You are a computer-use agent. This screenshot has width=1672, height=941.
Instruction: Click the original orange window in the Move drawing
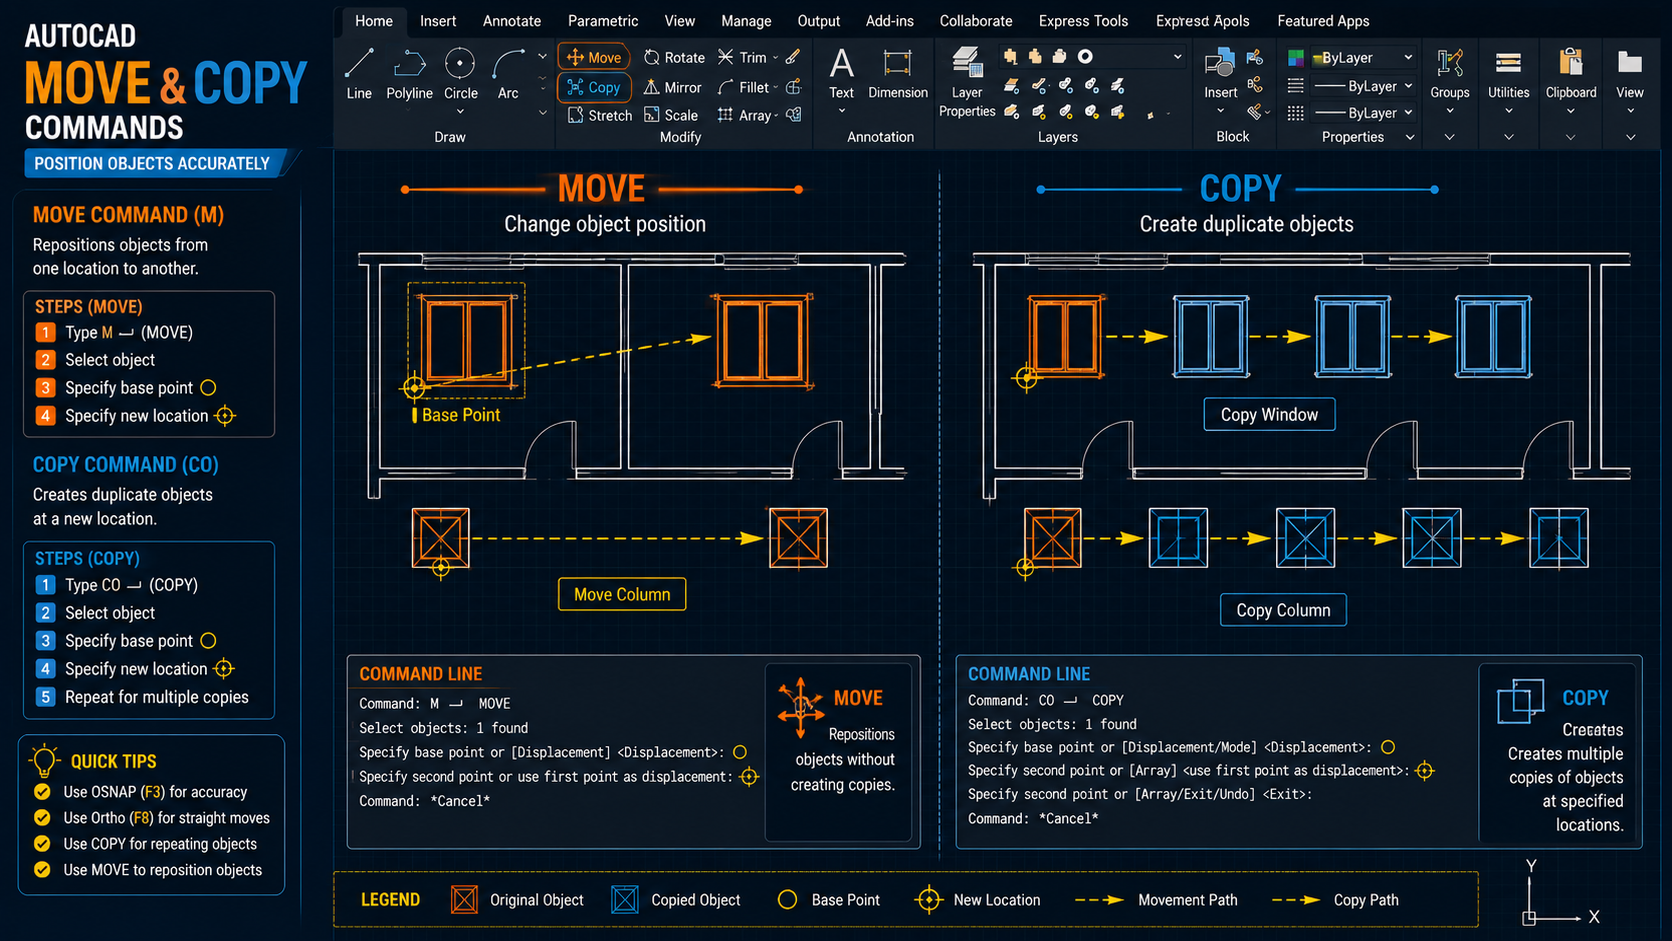pos(466,340)
